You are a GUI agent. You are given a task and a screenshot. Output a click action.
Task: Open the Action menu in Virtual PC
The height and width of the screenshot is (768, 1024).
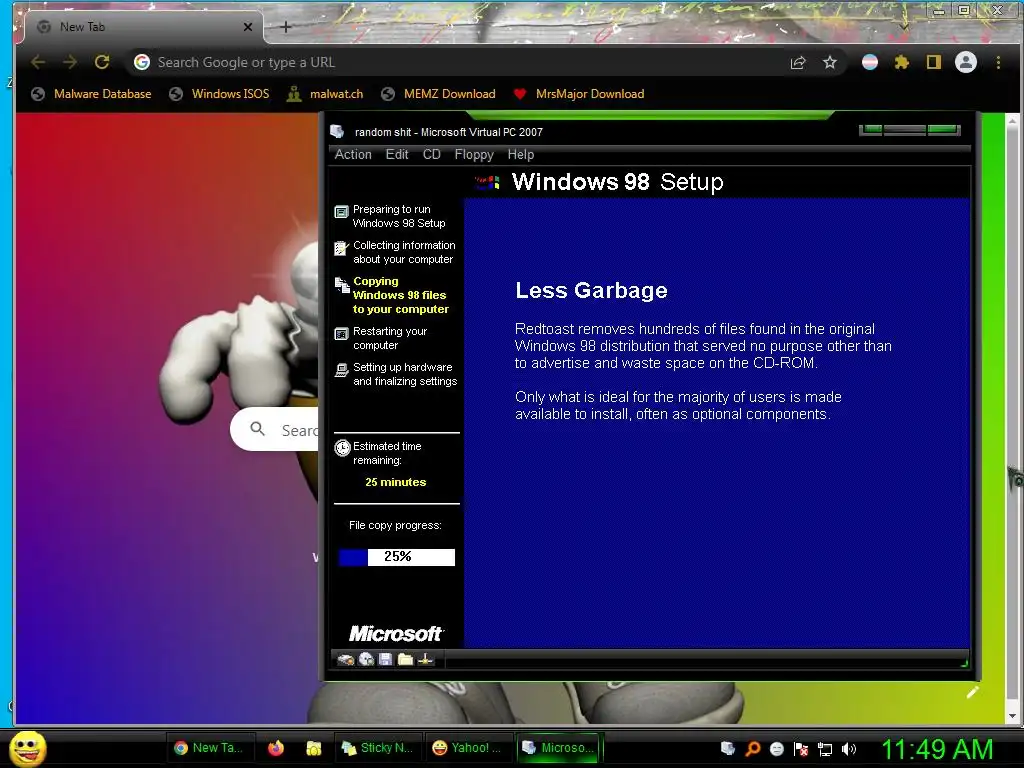(353, 154)
